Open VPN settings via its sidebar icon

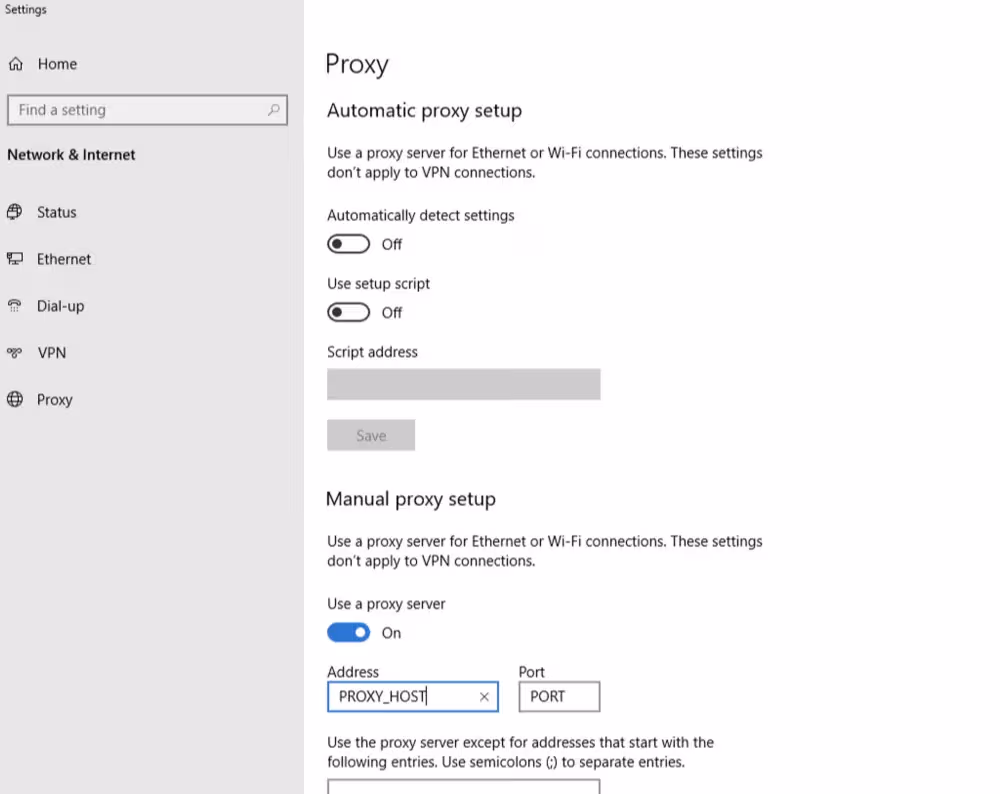coord(15,353)
